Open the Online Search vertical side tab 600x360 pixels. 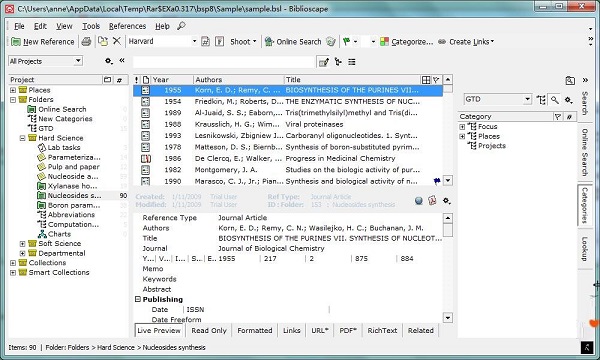coord(584,152)
